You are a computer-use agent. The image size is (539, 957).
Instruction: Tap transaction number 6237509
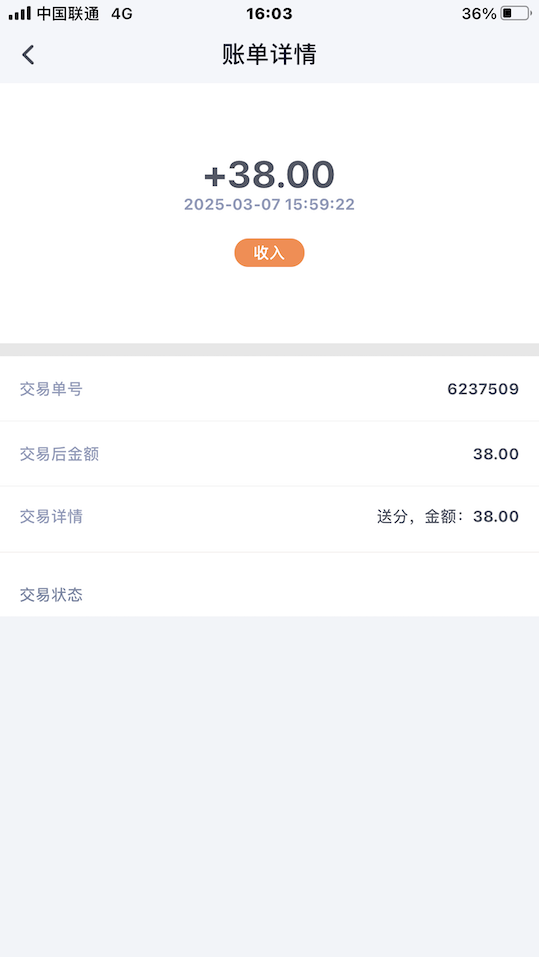tap(483, 389)
